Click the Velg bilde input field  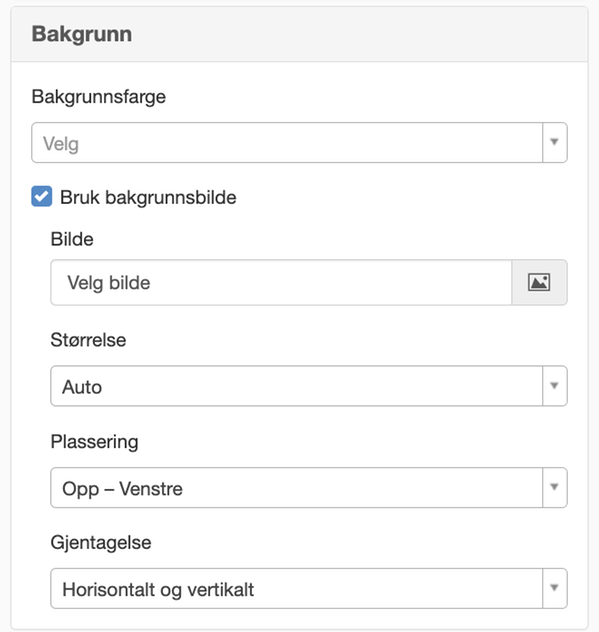(281, 283)
